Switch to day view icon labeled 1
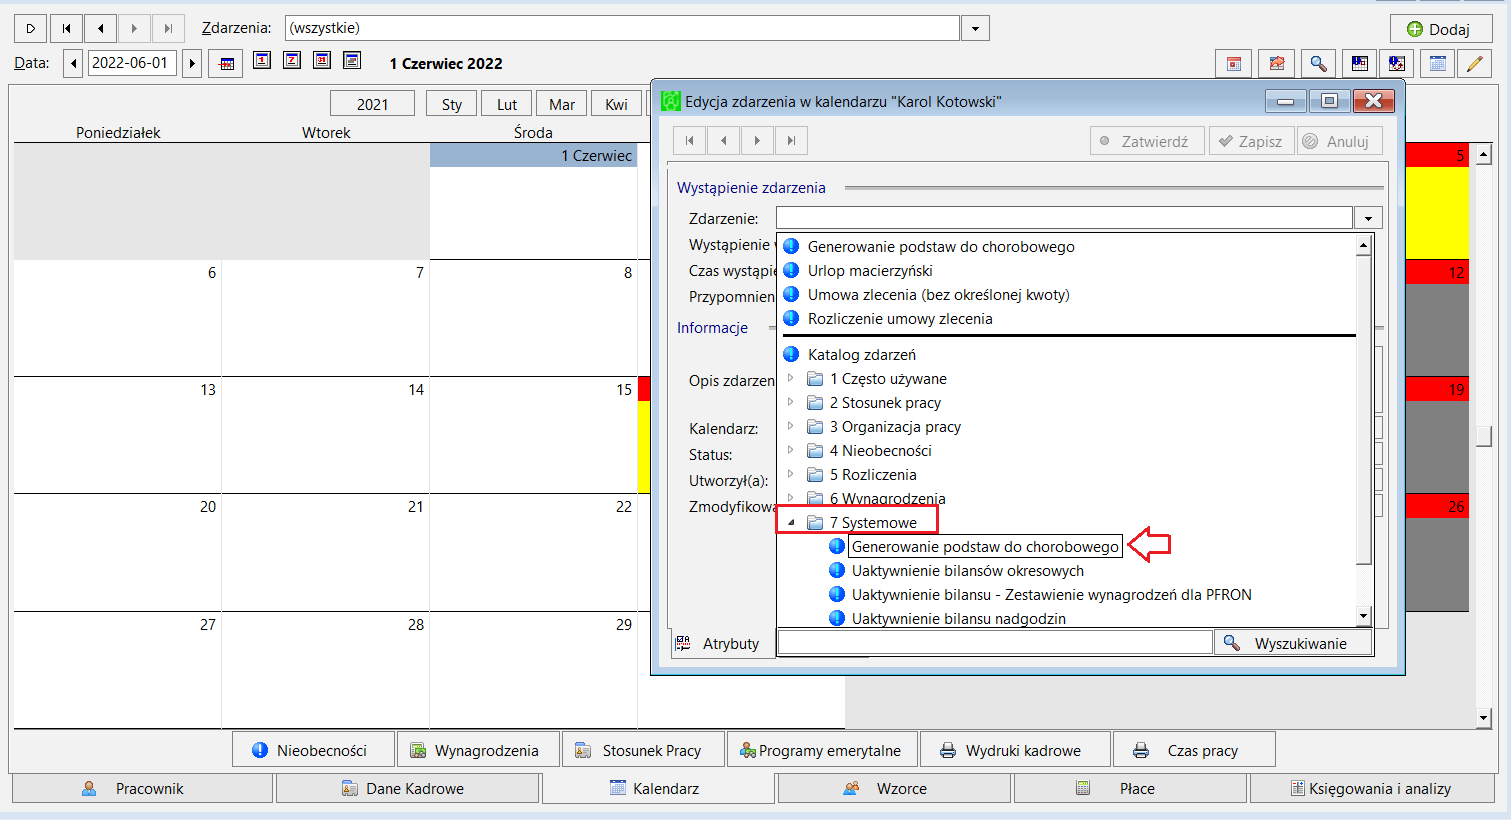Screen dimensions: 1511x820 (262, 61)
